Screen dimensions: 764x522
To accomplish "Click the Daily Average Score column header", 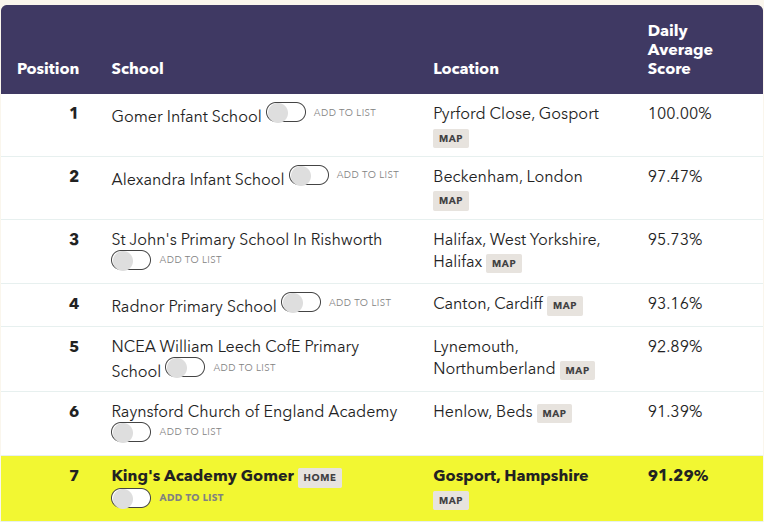I will (x=680, y=50).
